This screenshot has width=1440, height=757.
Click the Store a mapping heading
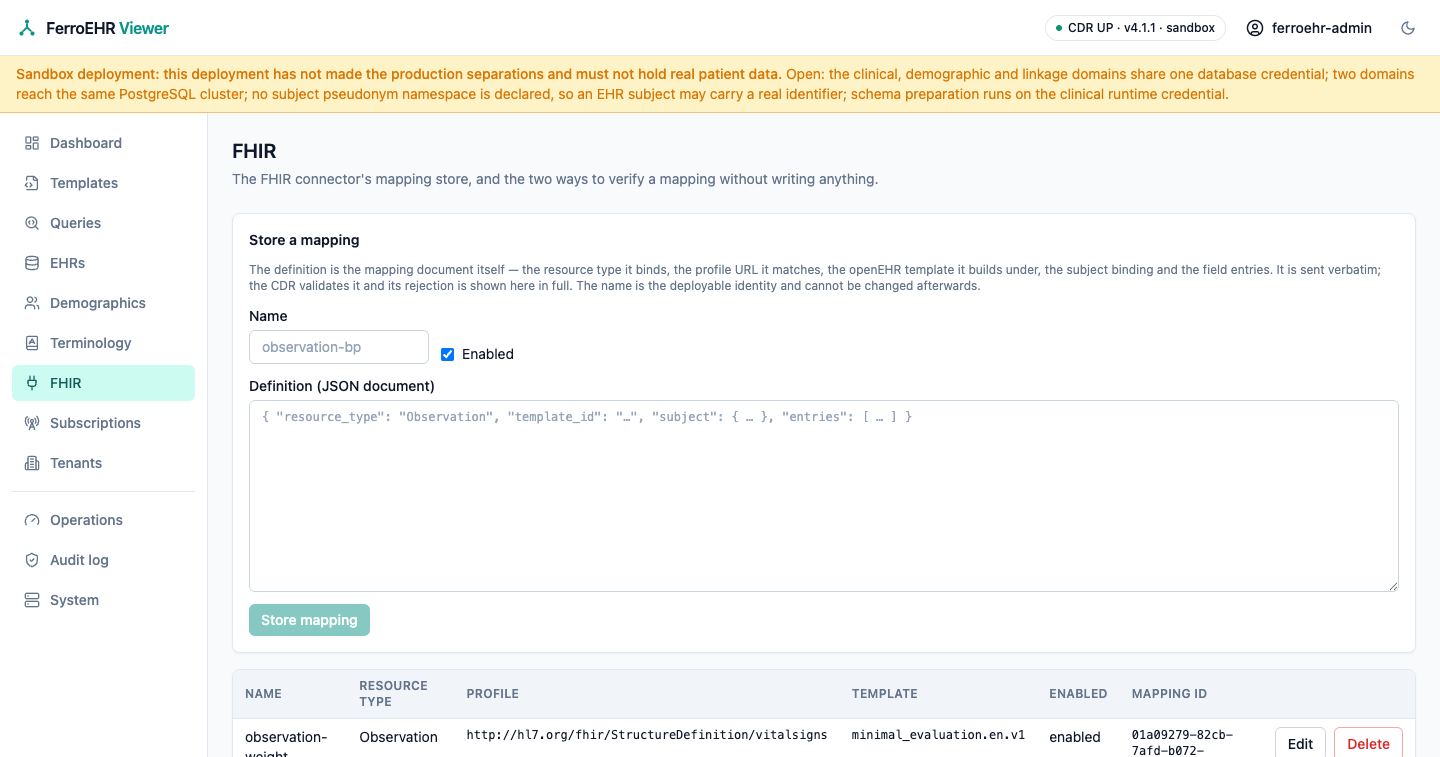[x=304, y=240]
